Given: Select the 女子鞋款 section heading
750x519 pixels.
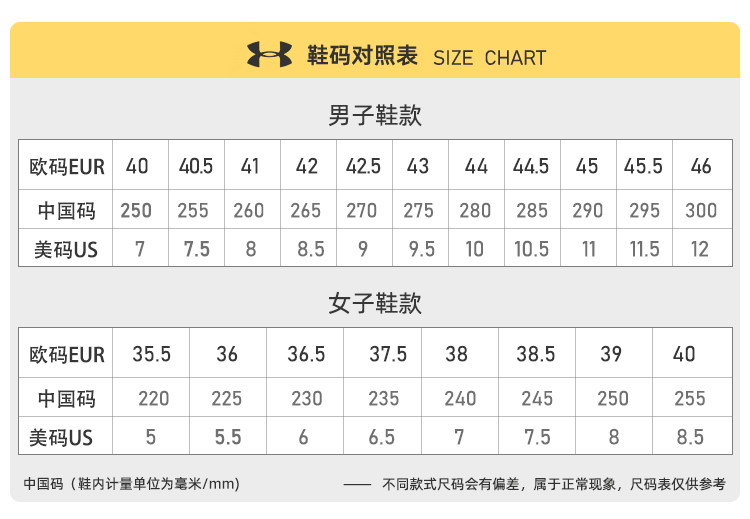Looking at the screenshot, I should pyautogui.click(x=375, y=303).
